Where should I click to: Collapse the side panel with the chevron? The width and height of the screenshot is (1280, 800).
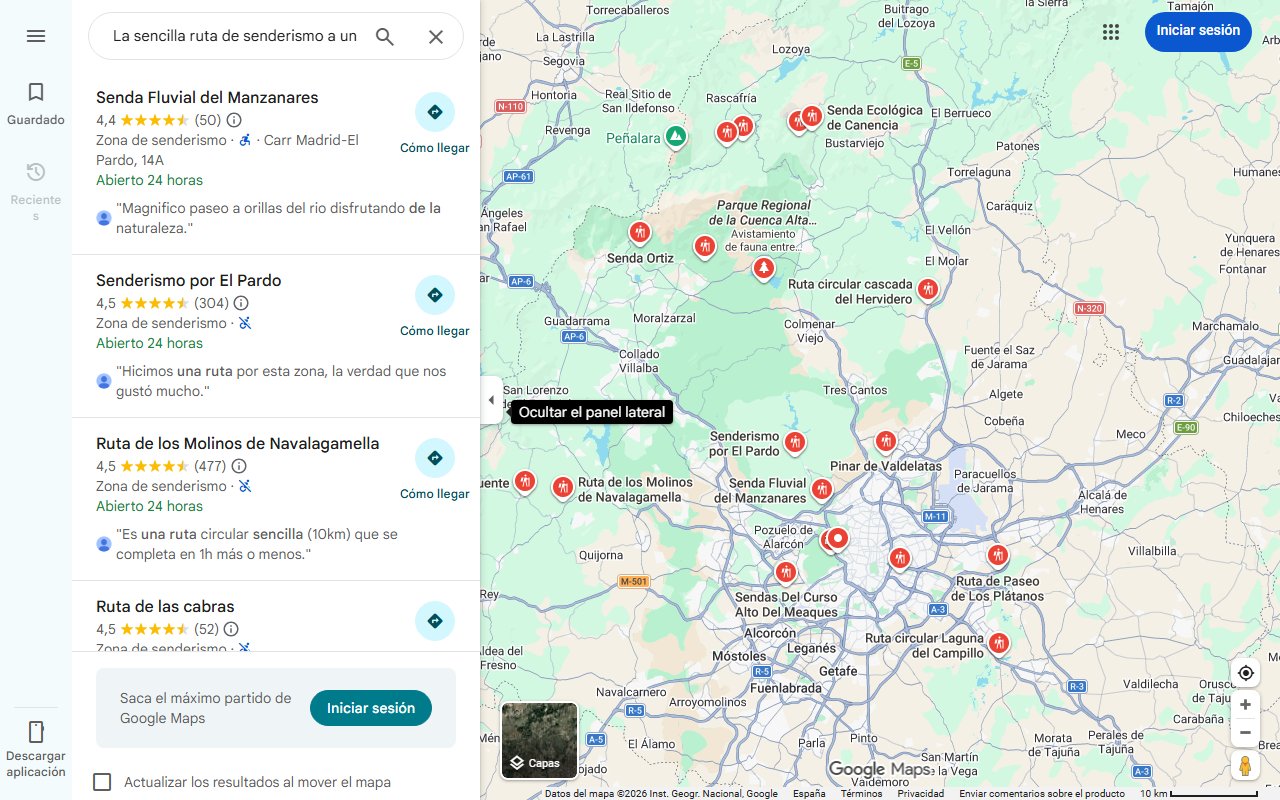tap(491, 399)
